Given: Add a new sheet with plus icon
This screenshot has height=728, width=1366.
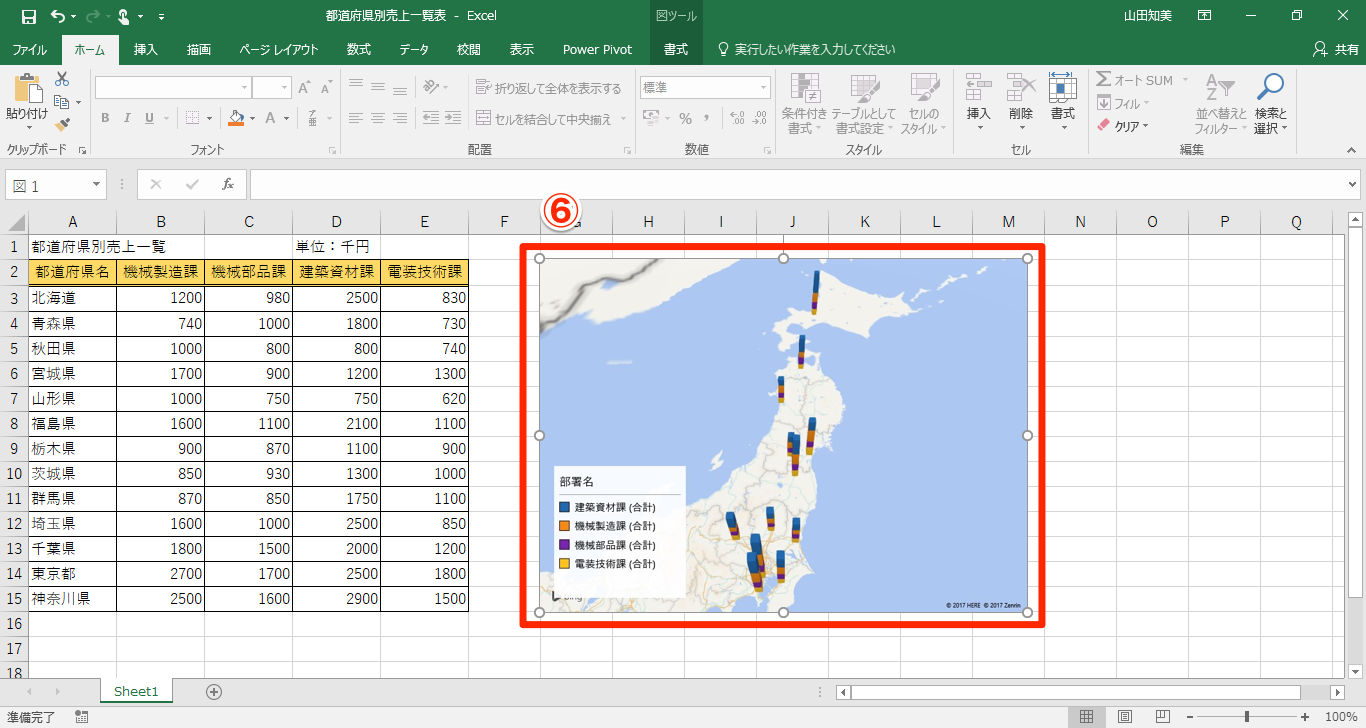Looking at the screenshot, I should pyautogui.click(x=213, y=691).
